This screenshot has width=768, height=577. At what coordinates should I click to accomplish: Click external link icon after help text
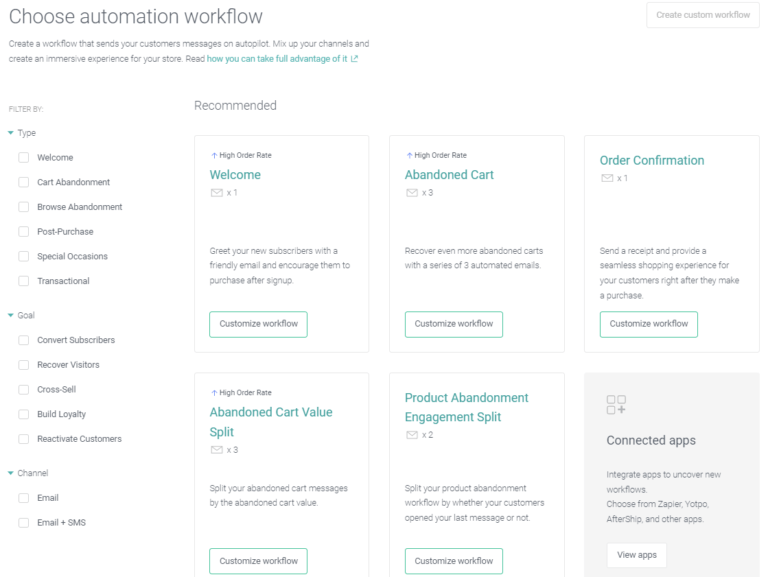pos(354,59)
